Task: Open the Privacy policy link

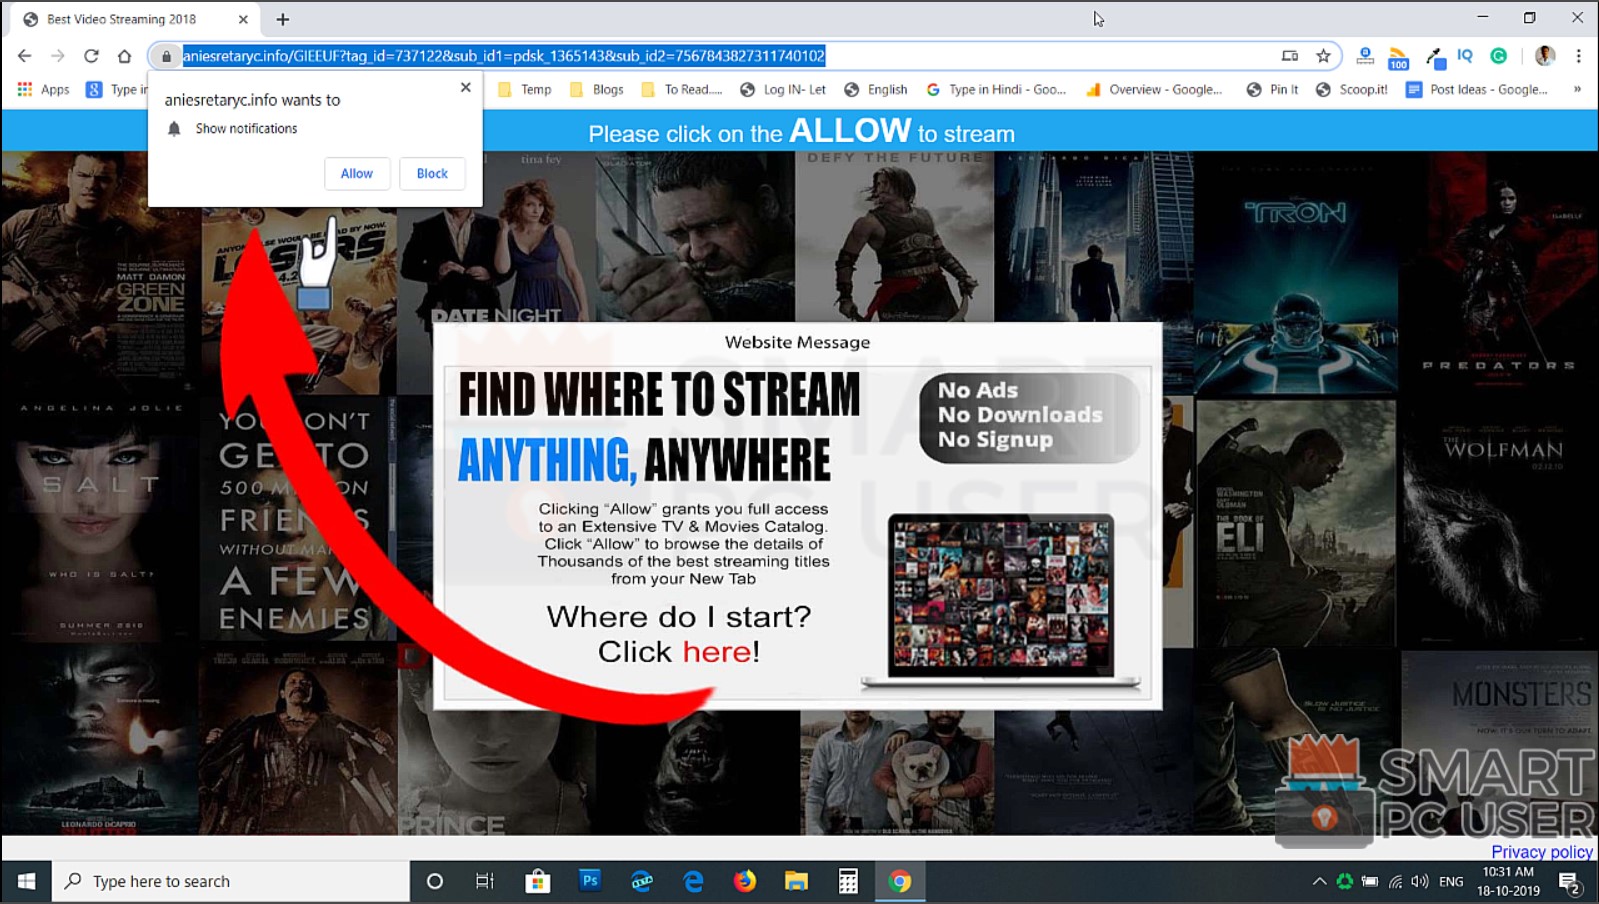Action: [x=1542, y=852]
